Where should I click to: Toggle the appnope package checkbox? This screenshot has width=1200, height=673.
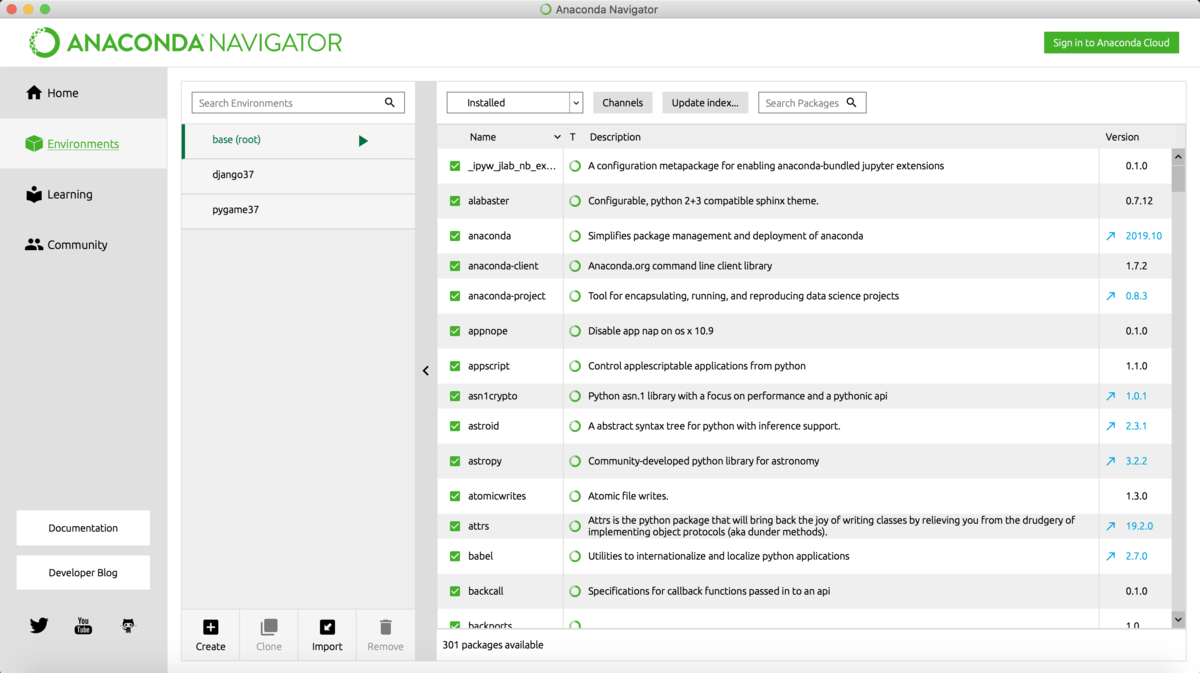pos(455,331)
